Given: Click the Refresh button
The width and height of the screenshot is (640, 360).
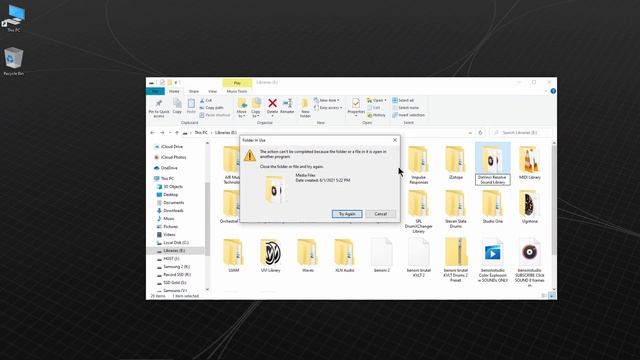Looking at the screenshot, I should pos(480,133).
